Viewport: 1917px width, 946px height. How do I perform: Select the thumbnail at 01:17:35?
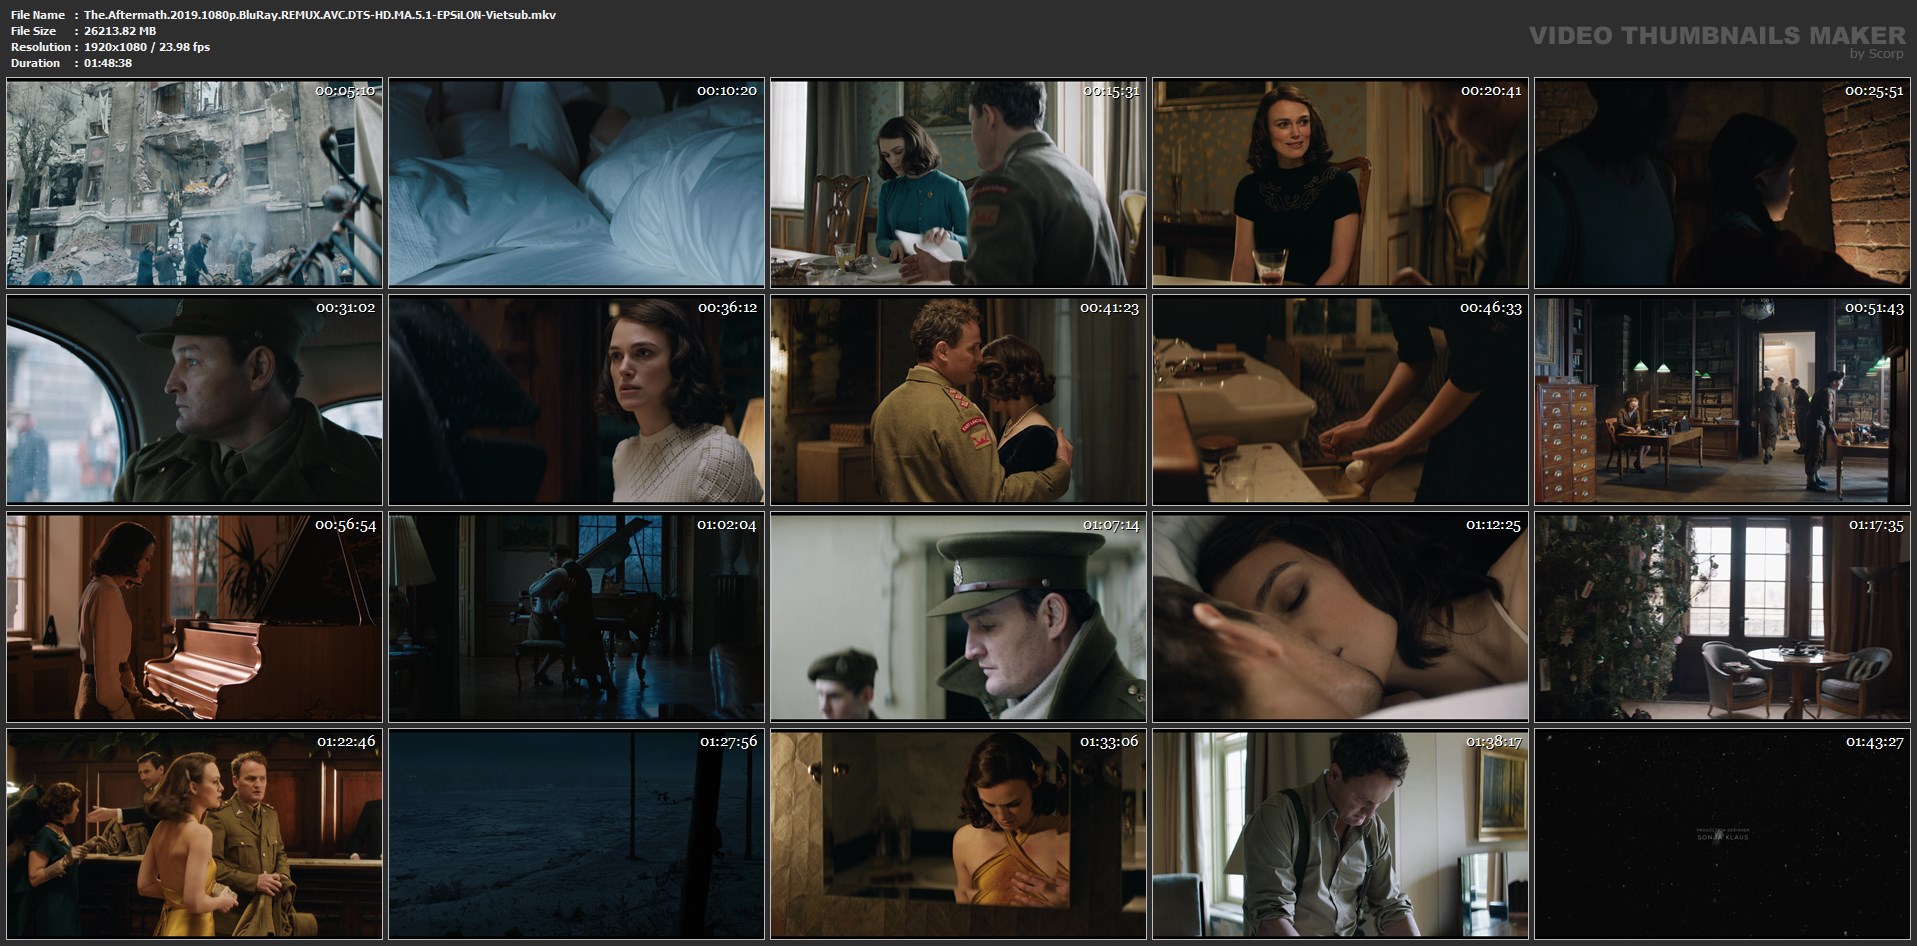click(x=1722, y=617)
